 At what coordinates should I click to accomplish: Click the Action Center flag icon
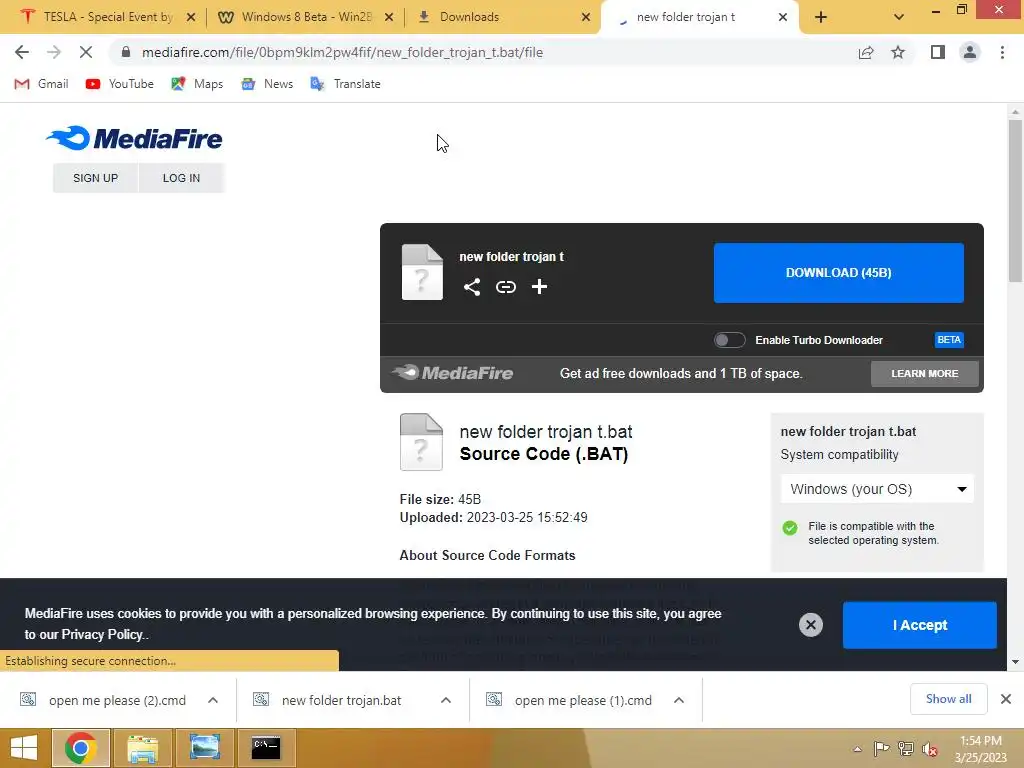click(881, 749)
